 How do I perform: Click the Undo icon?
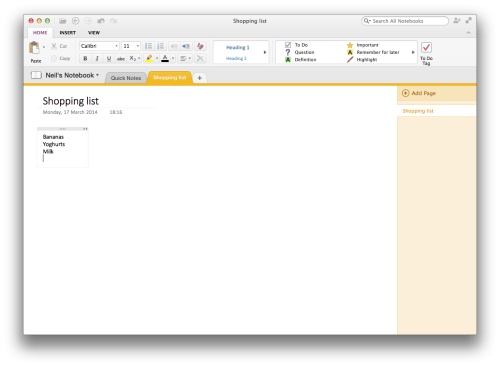[101, 21]
